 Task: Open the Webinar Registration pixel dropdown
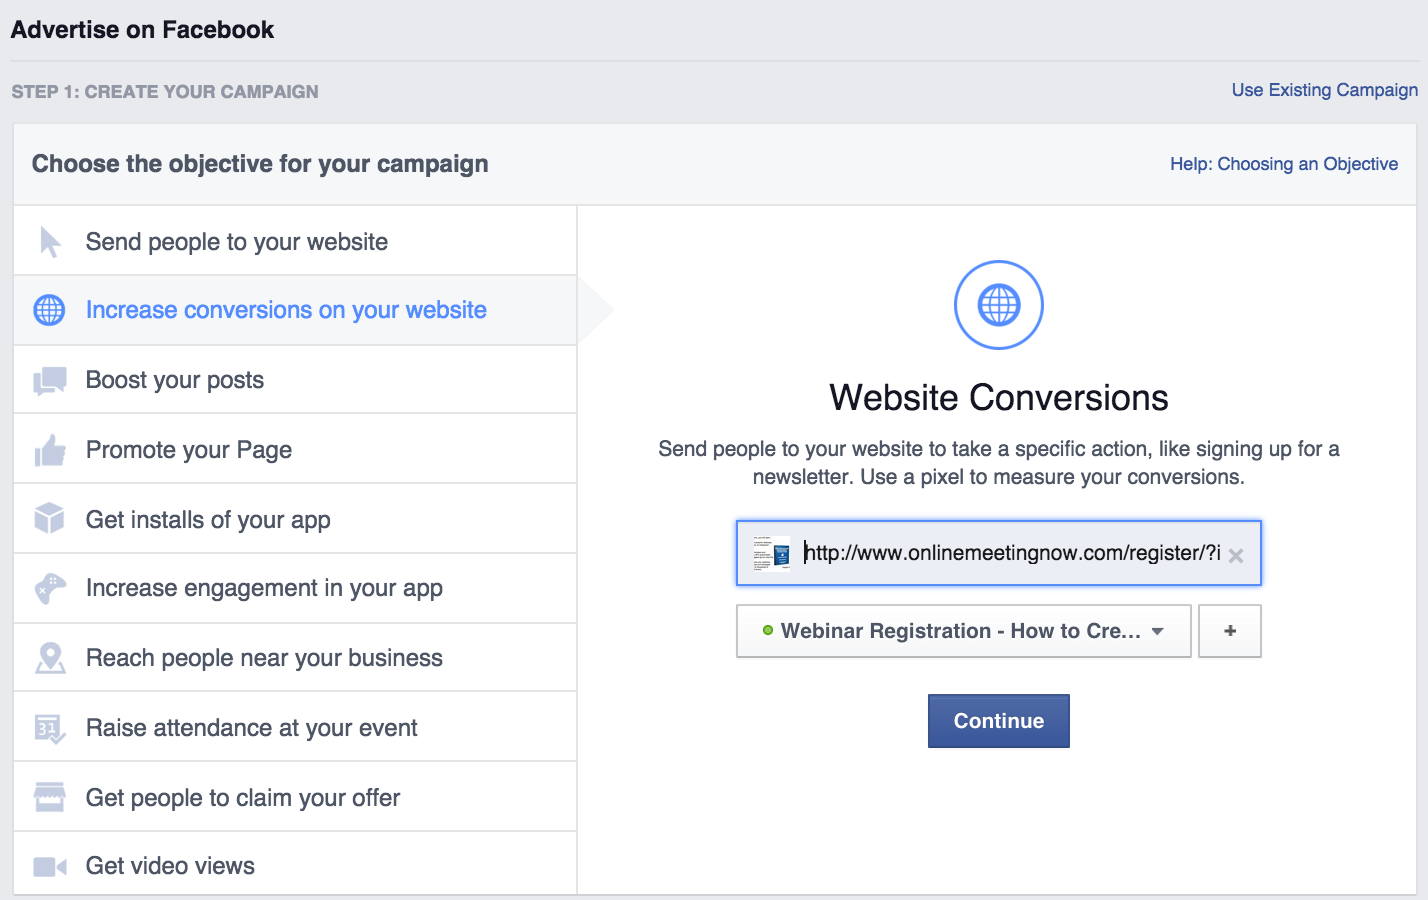[963, 631]
